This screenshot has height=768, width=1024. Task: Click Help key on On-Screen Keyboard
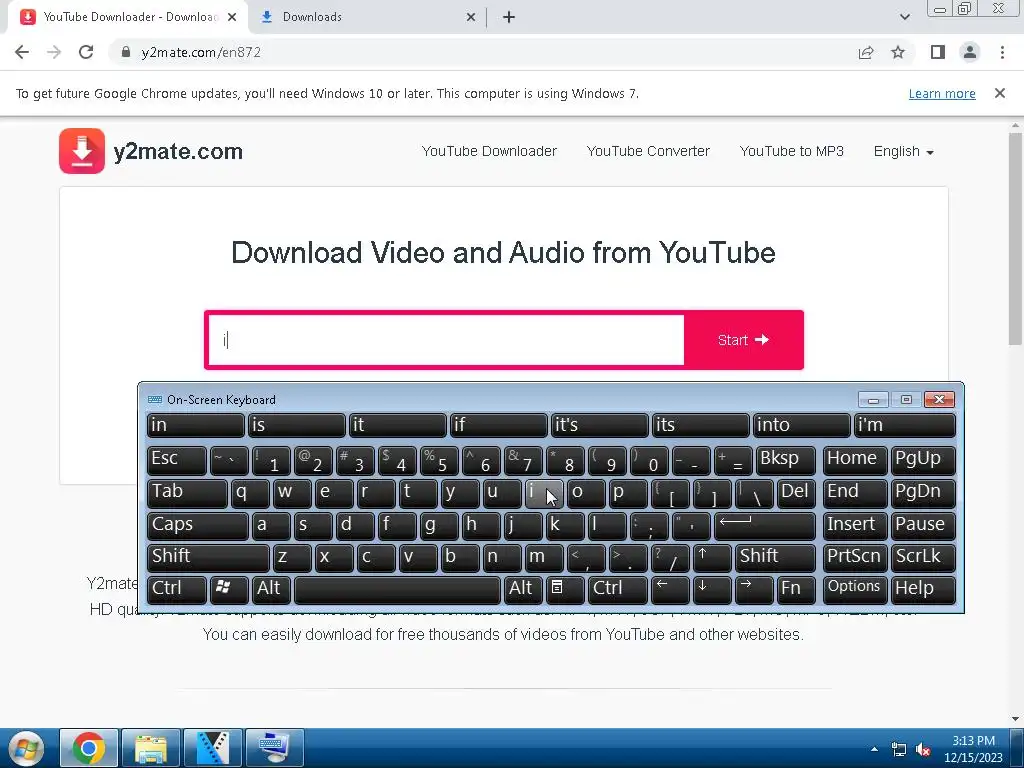click(923, 589)
